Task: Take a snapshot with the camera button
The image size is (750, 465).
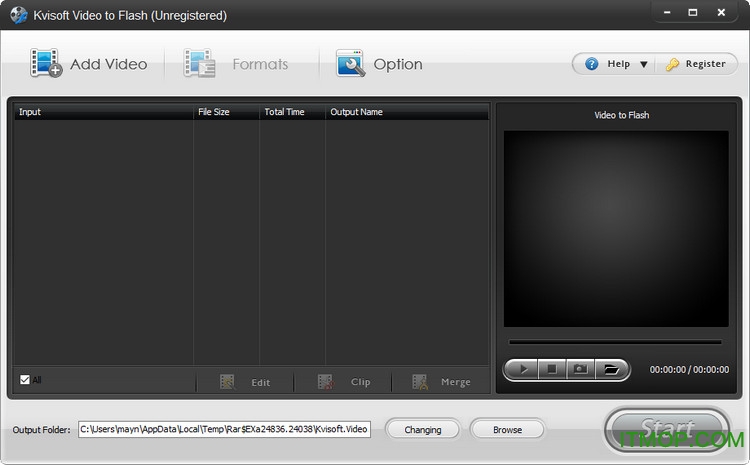Action: point(580,369)
